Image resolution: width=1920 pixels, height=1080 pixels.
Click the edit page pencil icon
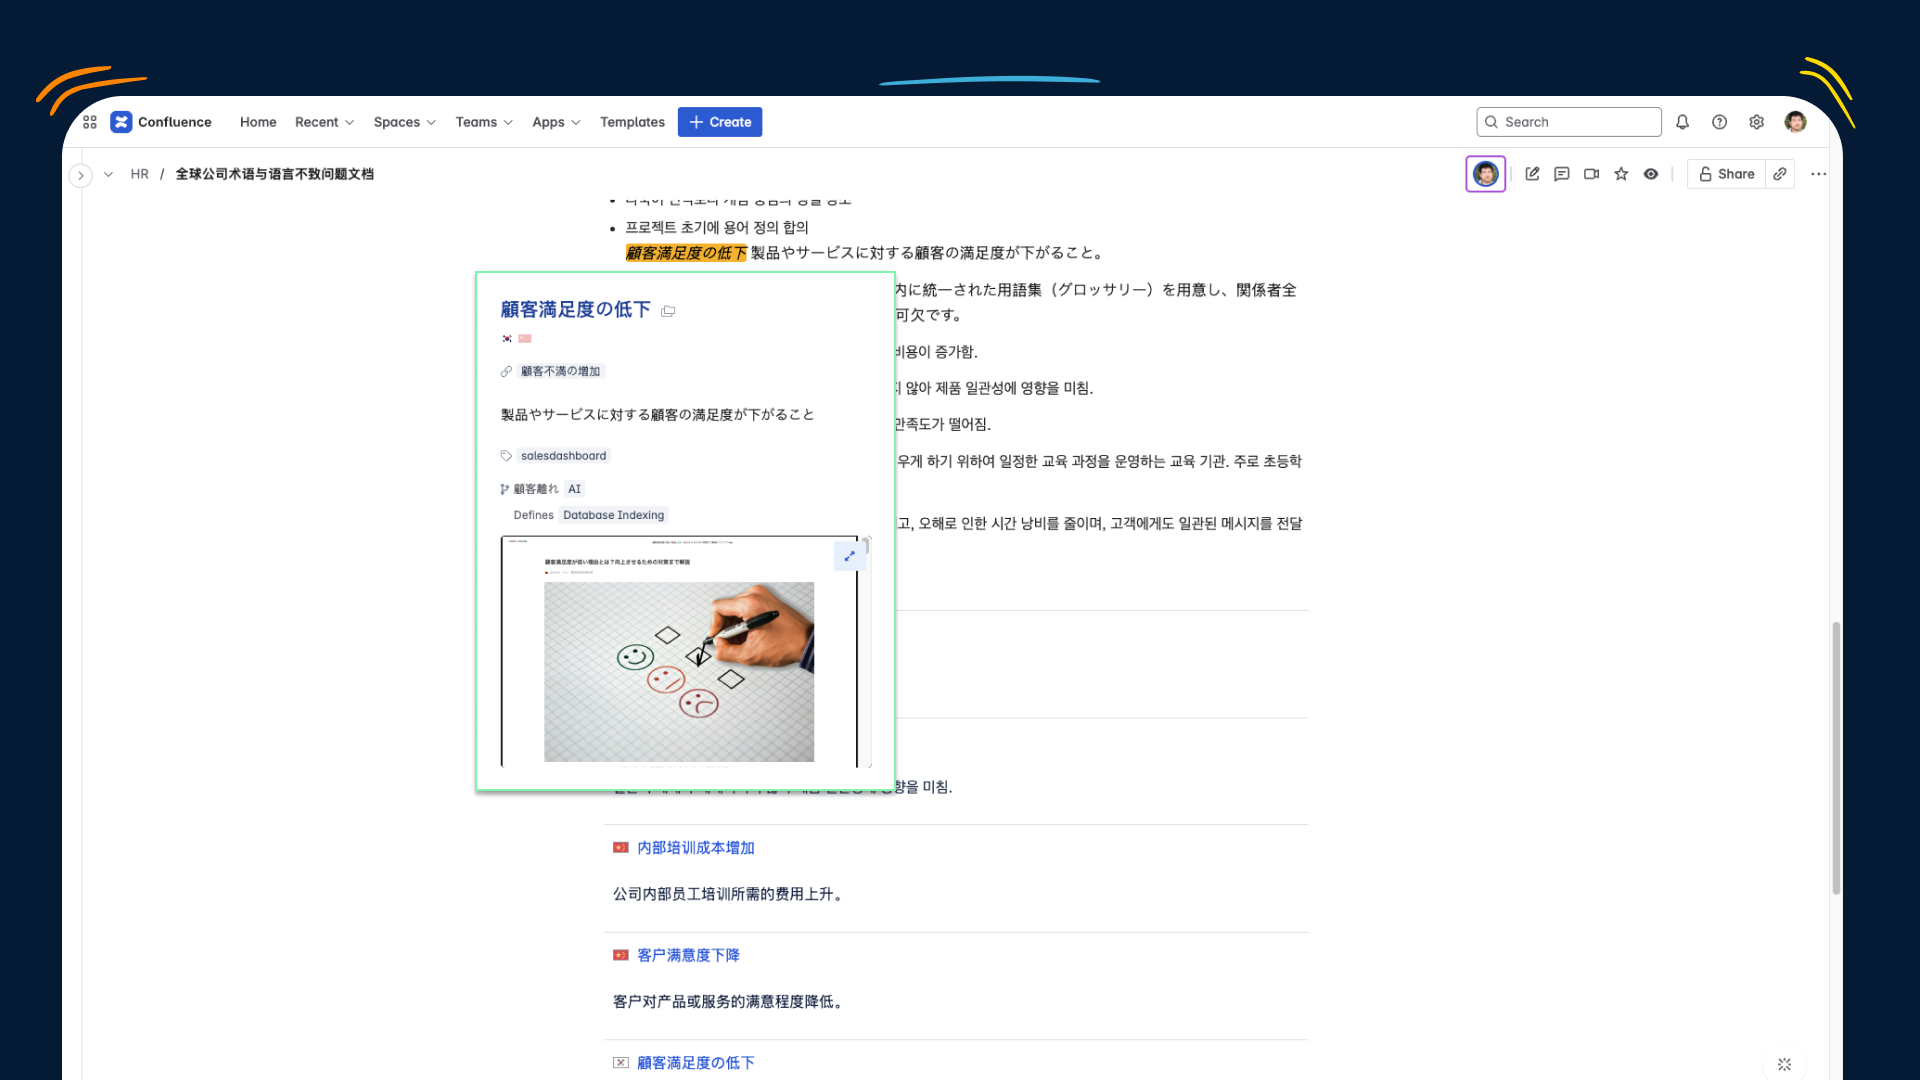tap(1532, 174)
